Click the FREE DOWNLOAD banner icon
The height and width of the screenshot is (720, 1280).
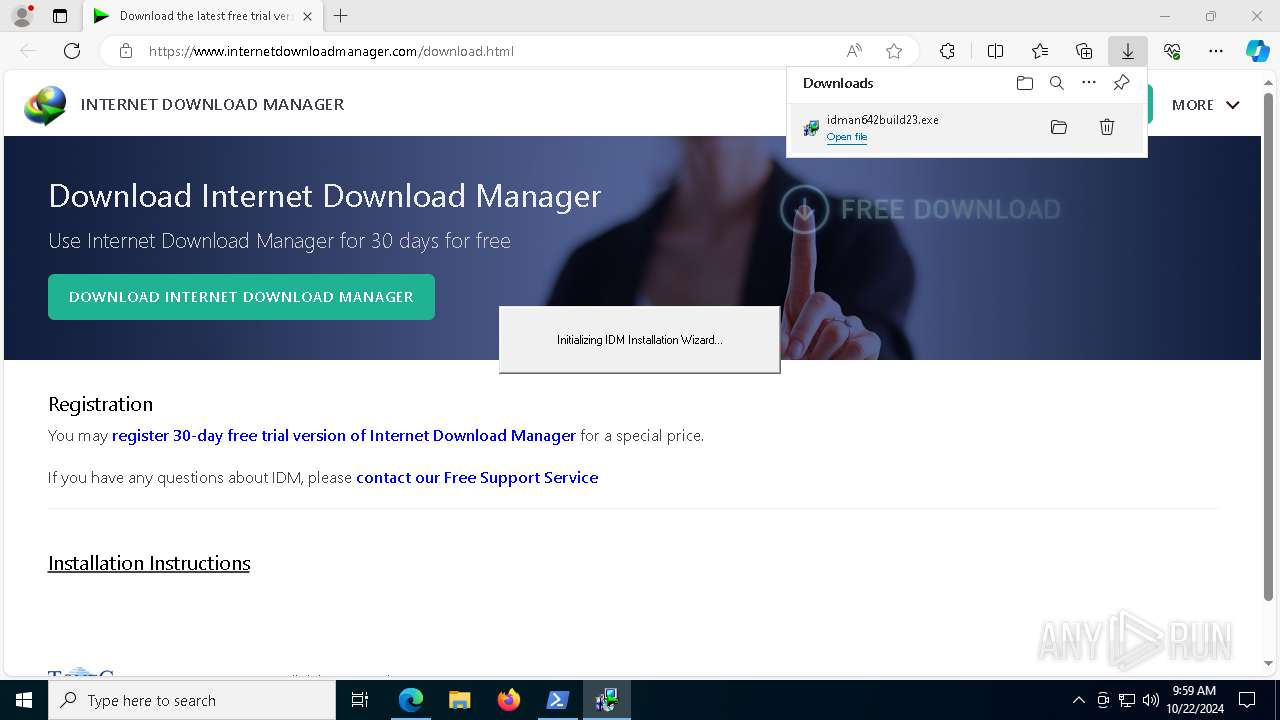(804, 209)
